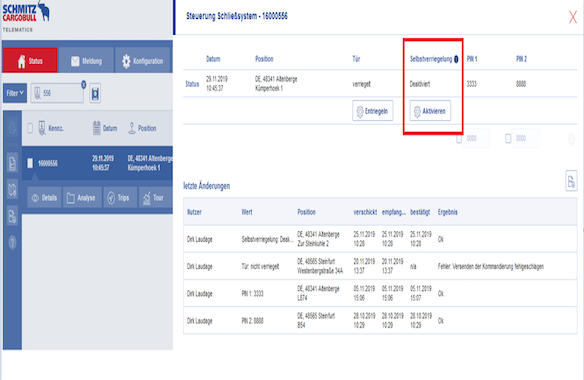Viewport: 584px width, 380px height.
Task: Open the Konfiguration tab
Action: [143, 60]
